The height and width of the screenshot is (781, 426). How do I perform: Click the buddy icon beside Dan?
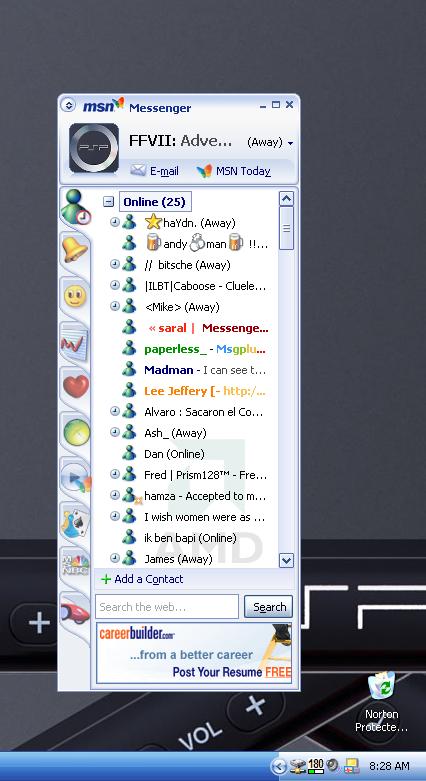coord(129,453)
